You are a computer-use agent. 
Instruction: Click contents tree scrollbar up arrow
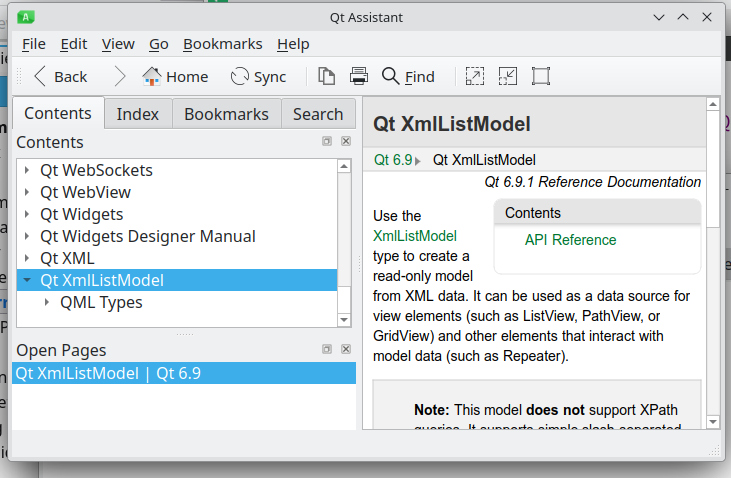click(344, 166)
